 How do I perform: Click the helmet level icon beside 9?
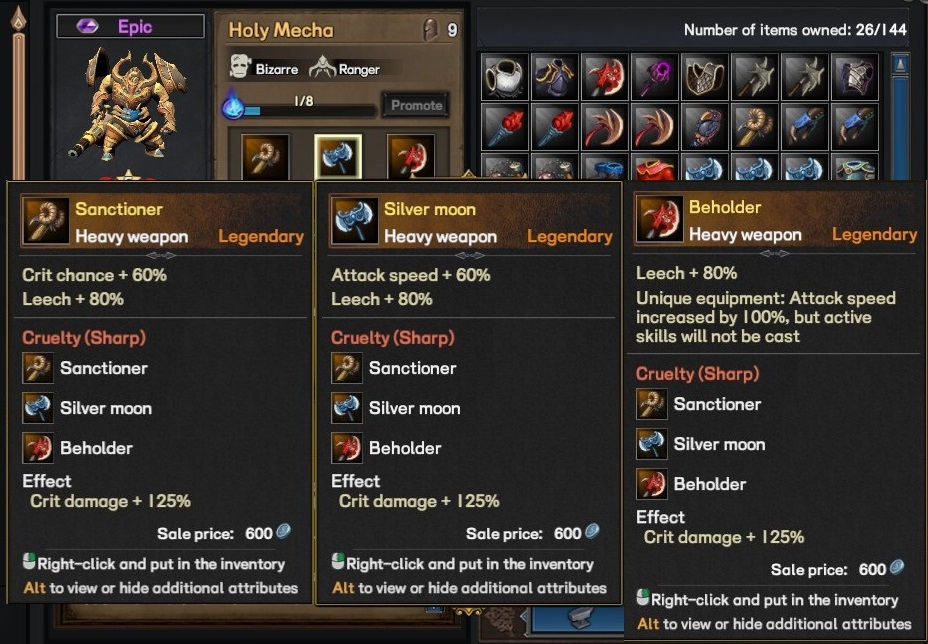click(430, 30)
